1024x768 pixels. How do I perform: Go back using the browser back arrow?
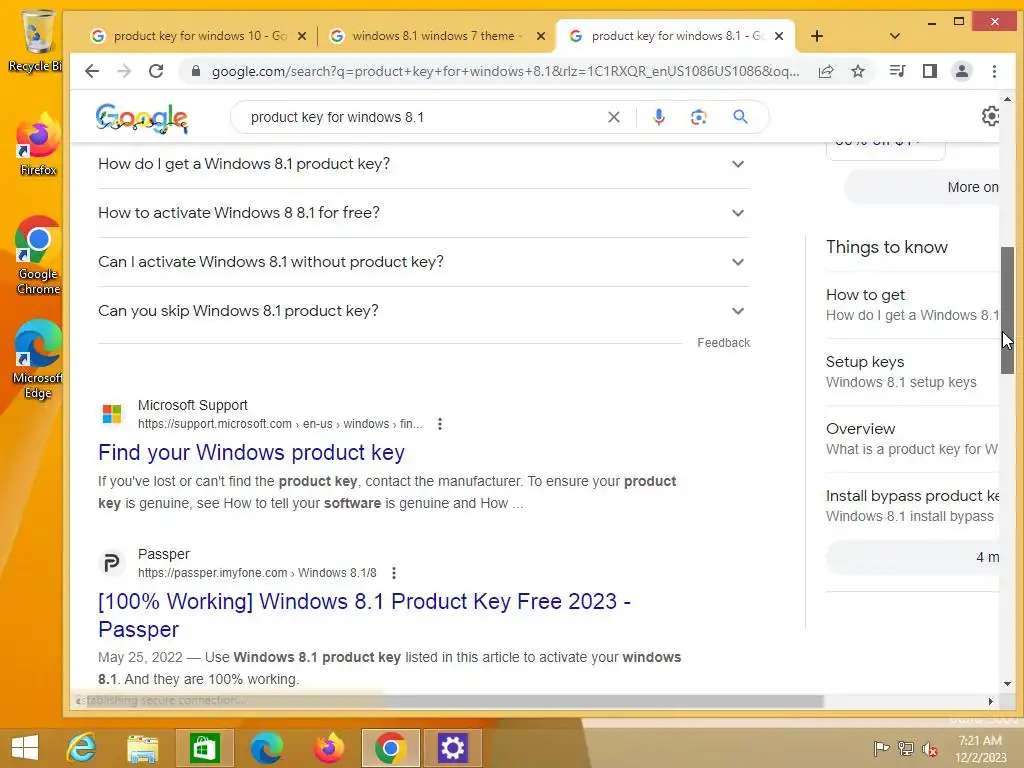(92, 71)
